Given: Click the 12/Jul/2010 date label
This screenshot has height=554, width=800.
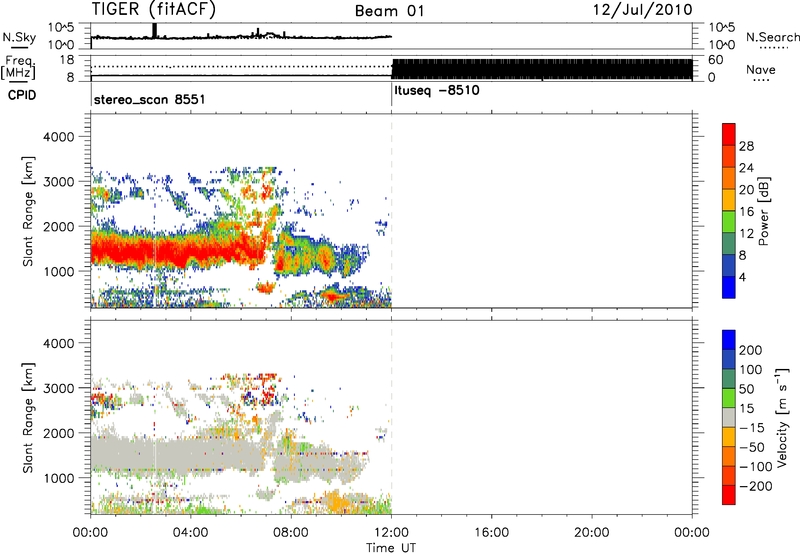Looking at the screenshot, I should pyautogui.click(x=642, y=10).
